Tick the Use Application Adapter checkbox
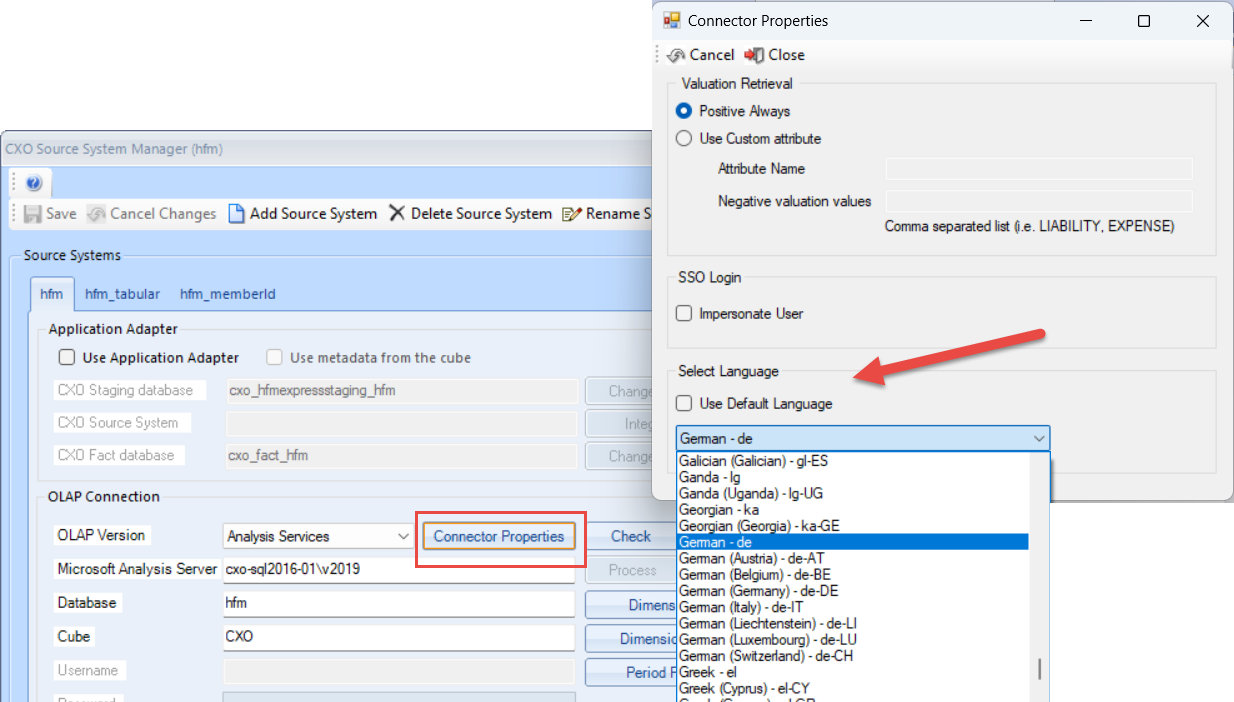Screen dimensions: 1234x702 [67, 357]
